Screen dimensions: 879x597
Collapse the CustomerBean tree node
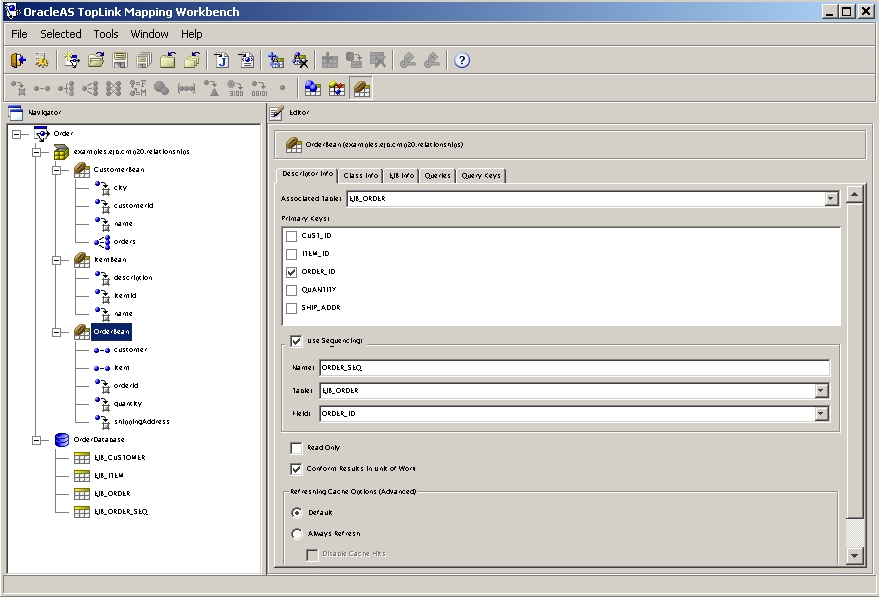57,170
